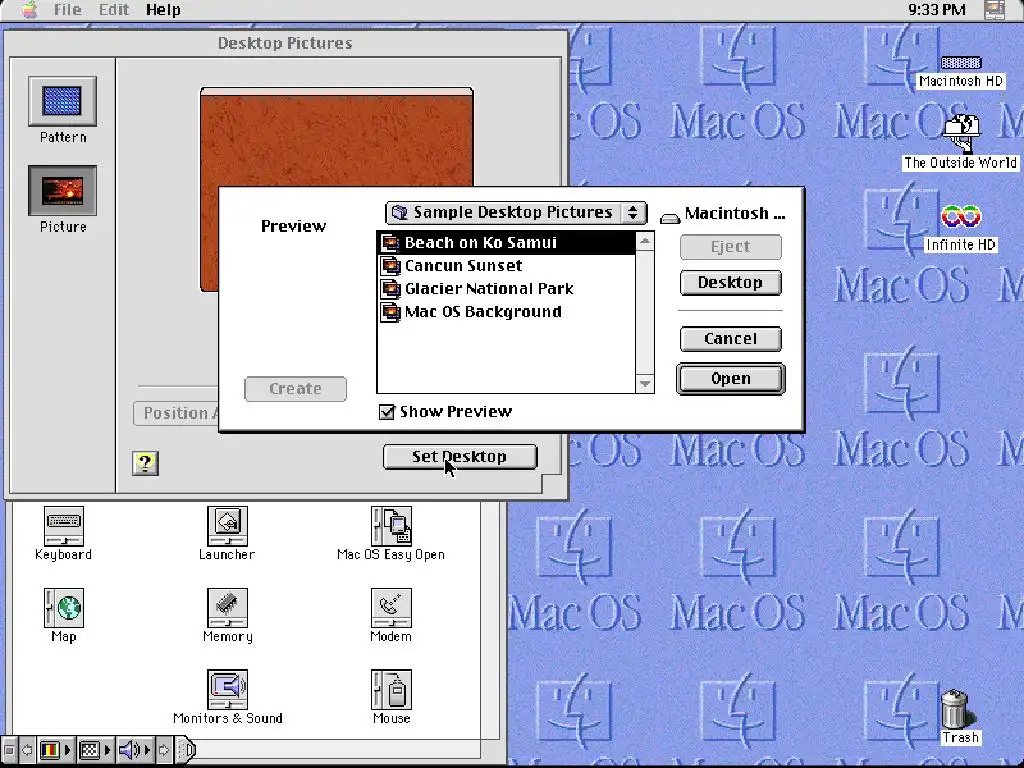Click the Create preview button
This screenshot has height=768, width=1024.
(x=295, y=389)
